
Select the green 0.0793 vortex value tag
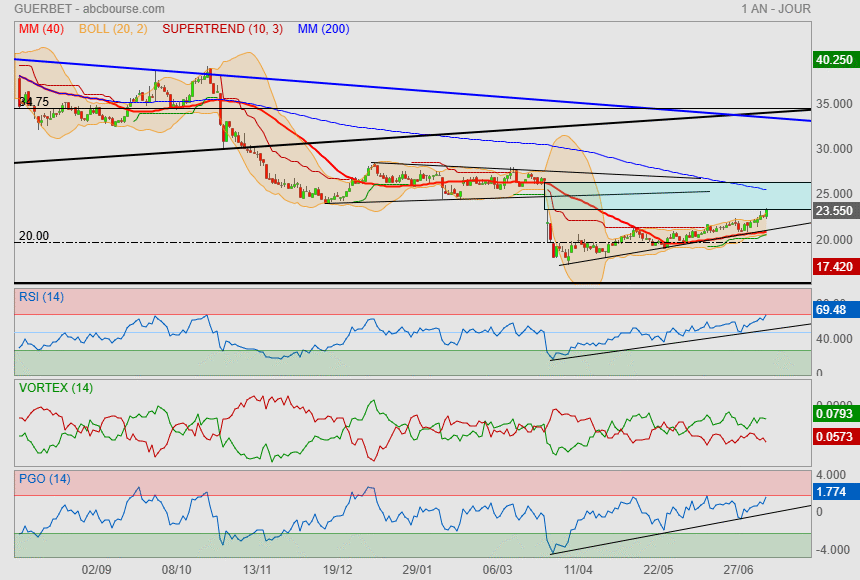tap(833, 412)
